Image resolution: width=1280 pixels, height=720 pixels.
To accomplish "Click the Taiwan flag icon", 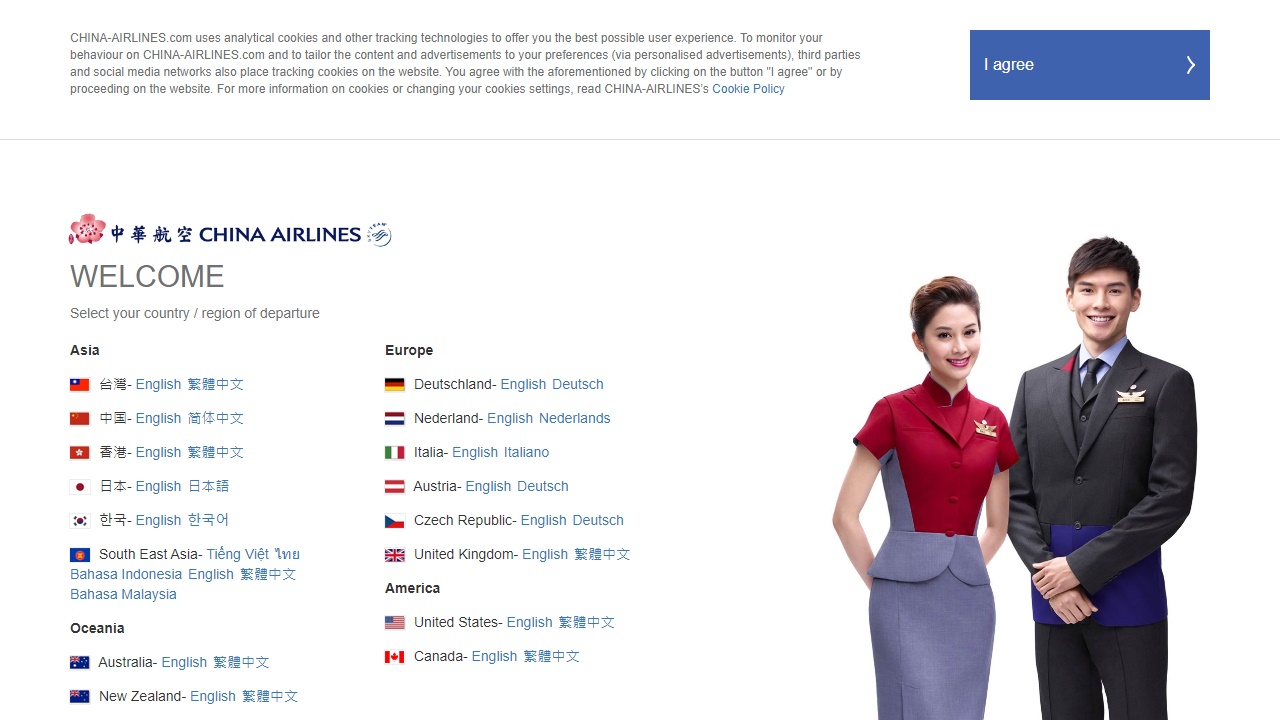I will [80, 385].
